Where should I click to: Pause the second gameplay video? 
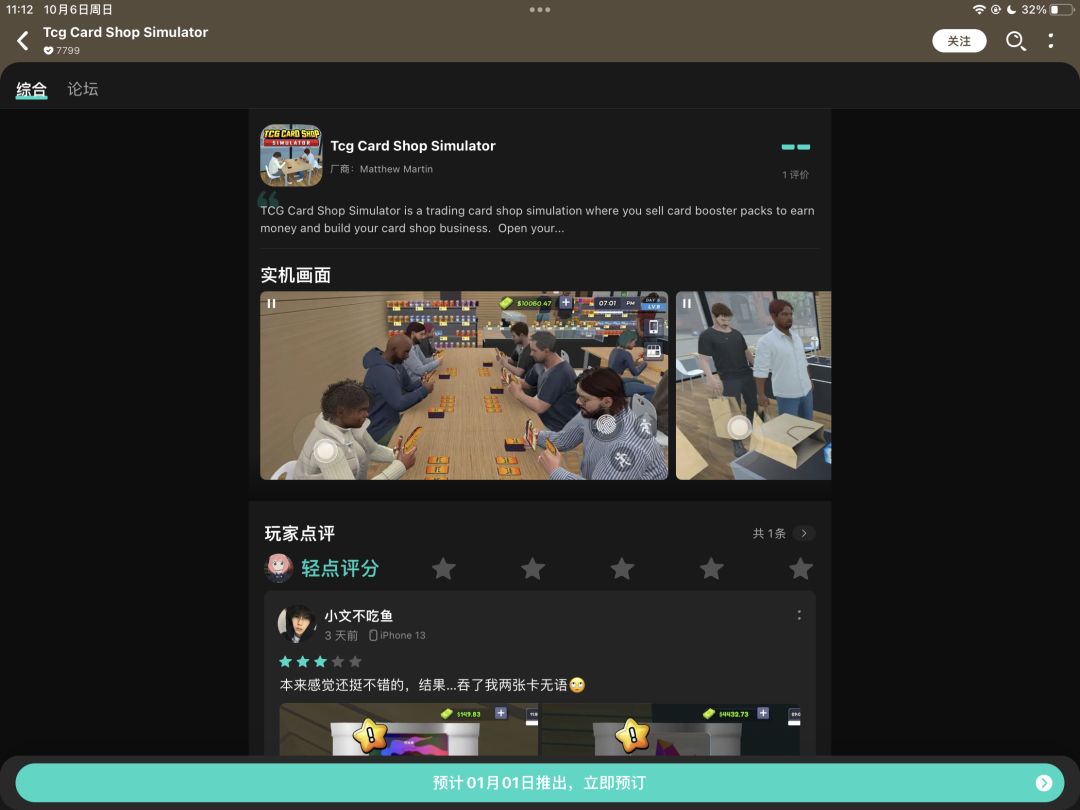coord(687,303)
